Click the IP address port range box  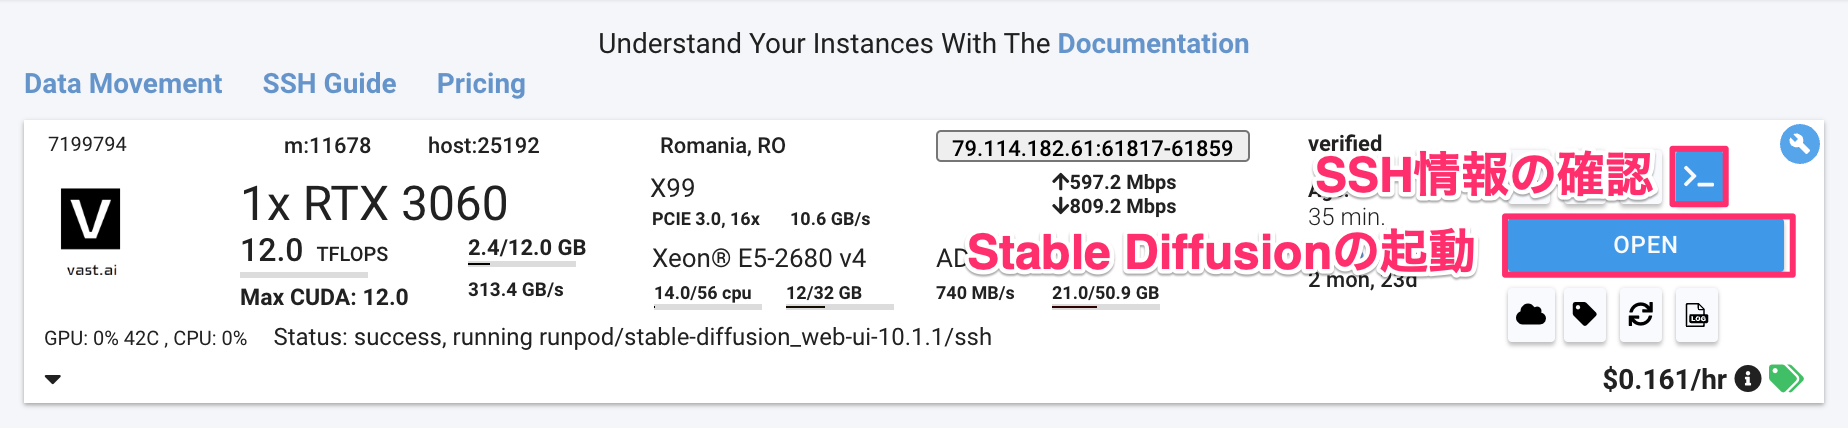(x=1092, y=147)
